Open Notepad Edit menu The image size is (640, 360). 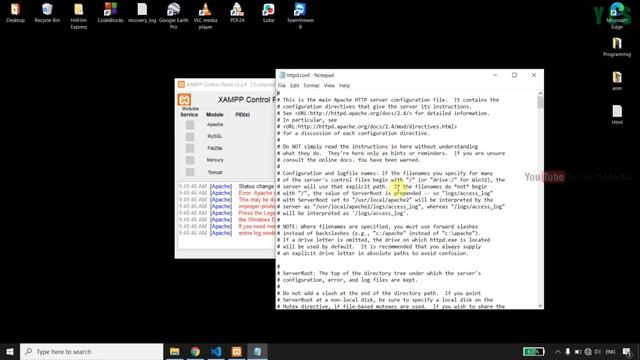tap(295, 85)
